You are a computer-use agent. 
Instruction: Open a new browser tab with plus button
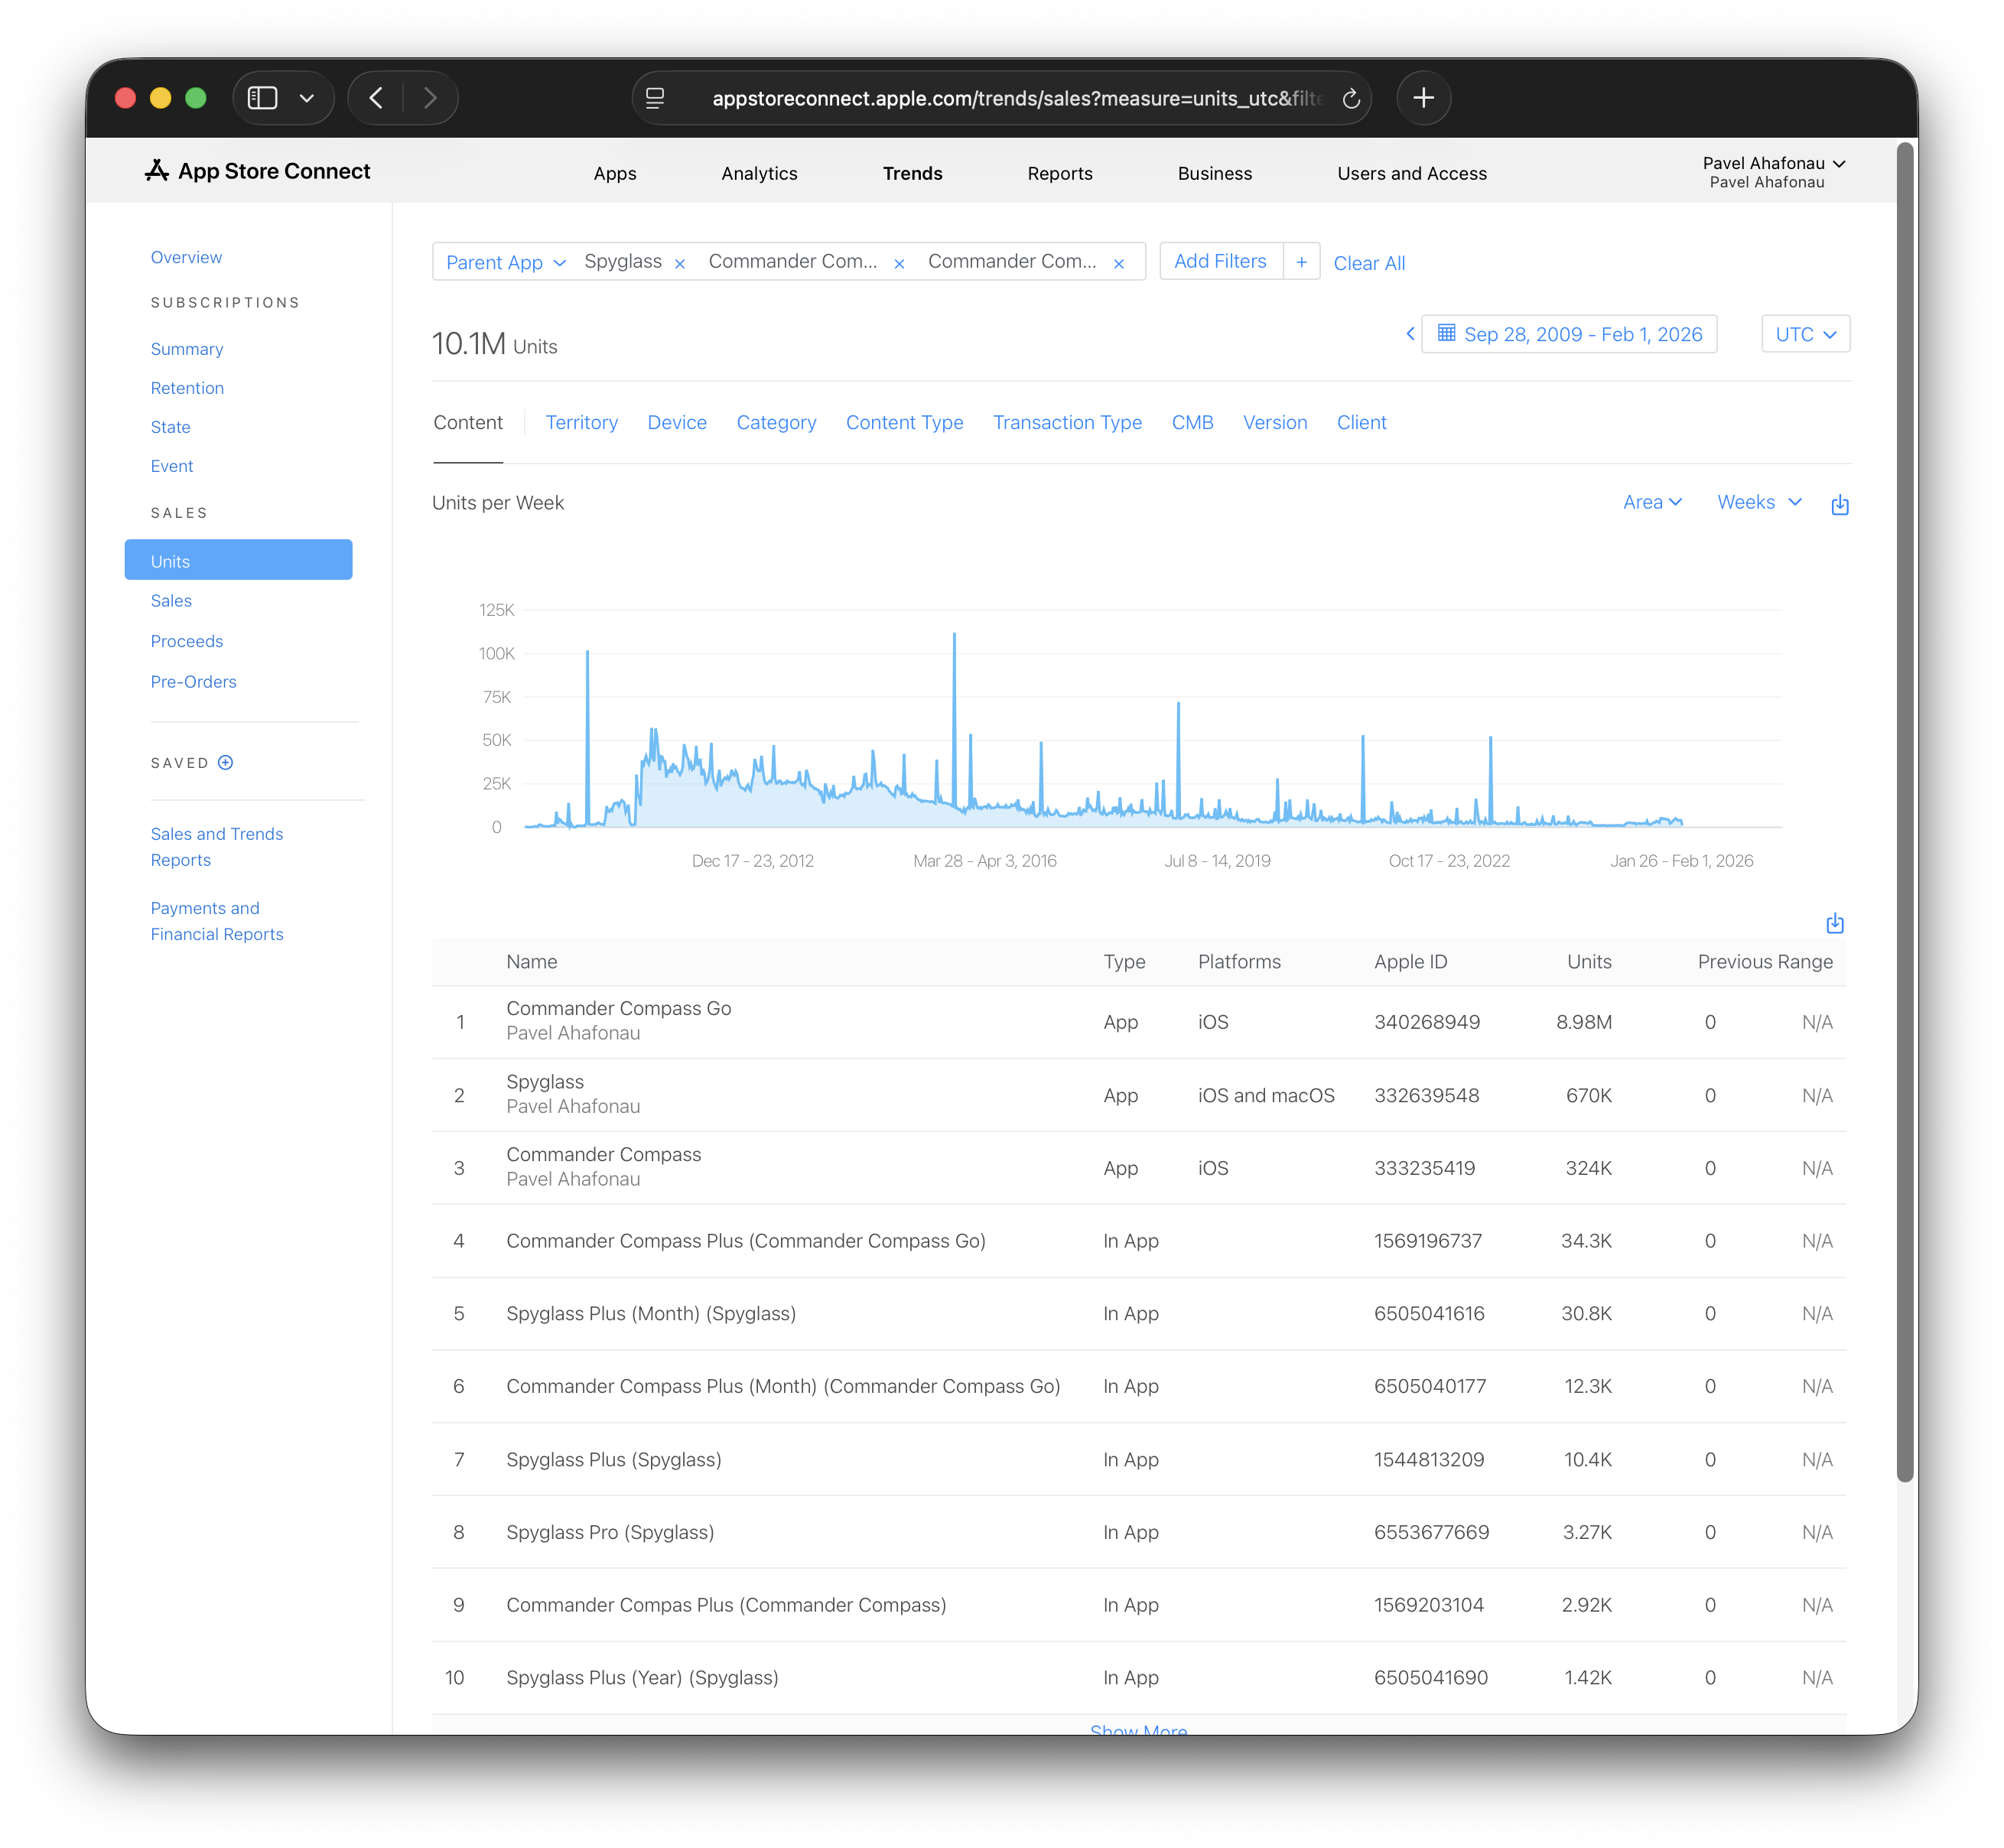point(1423,98)
